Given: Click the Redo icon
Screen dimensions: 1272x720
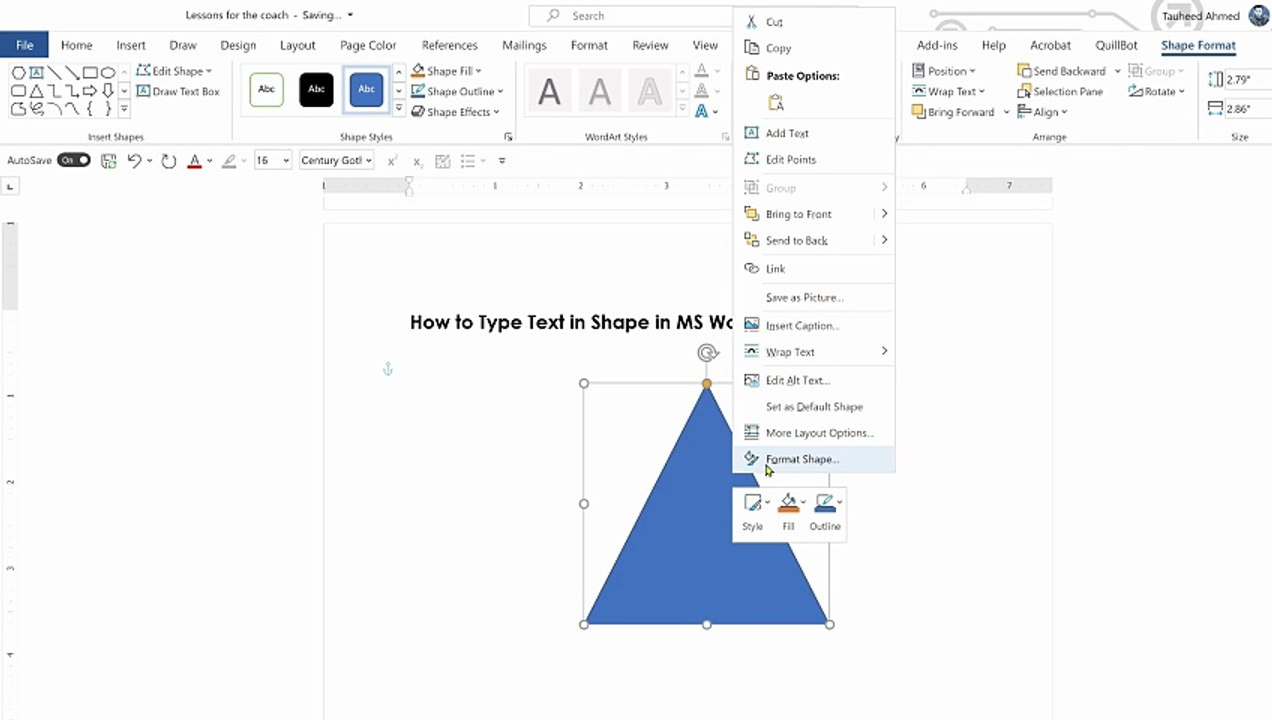Looking at the screenshot, I should pyautogui.click(x=168, y=160).
